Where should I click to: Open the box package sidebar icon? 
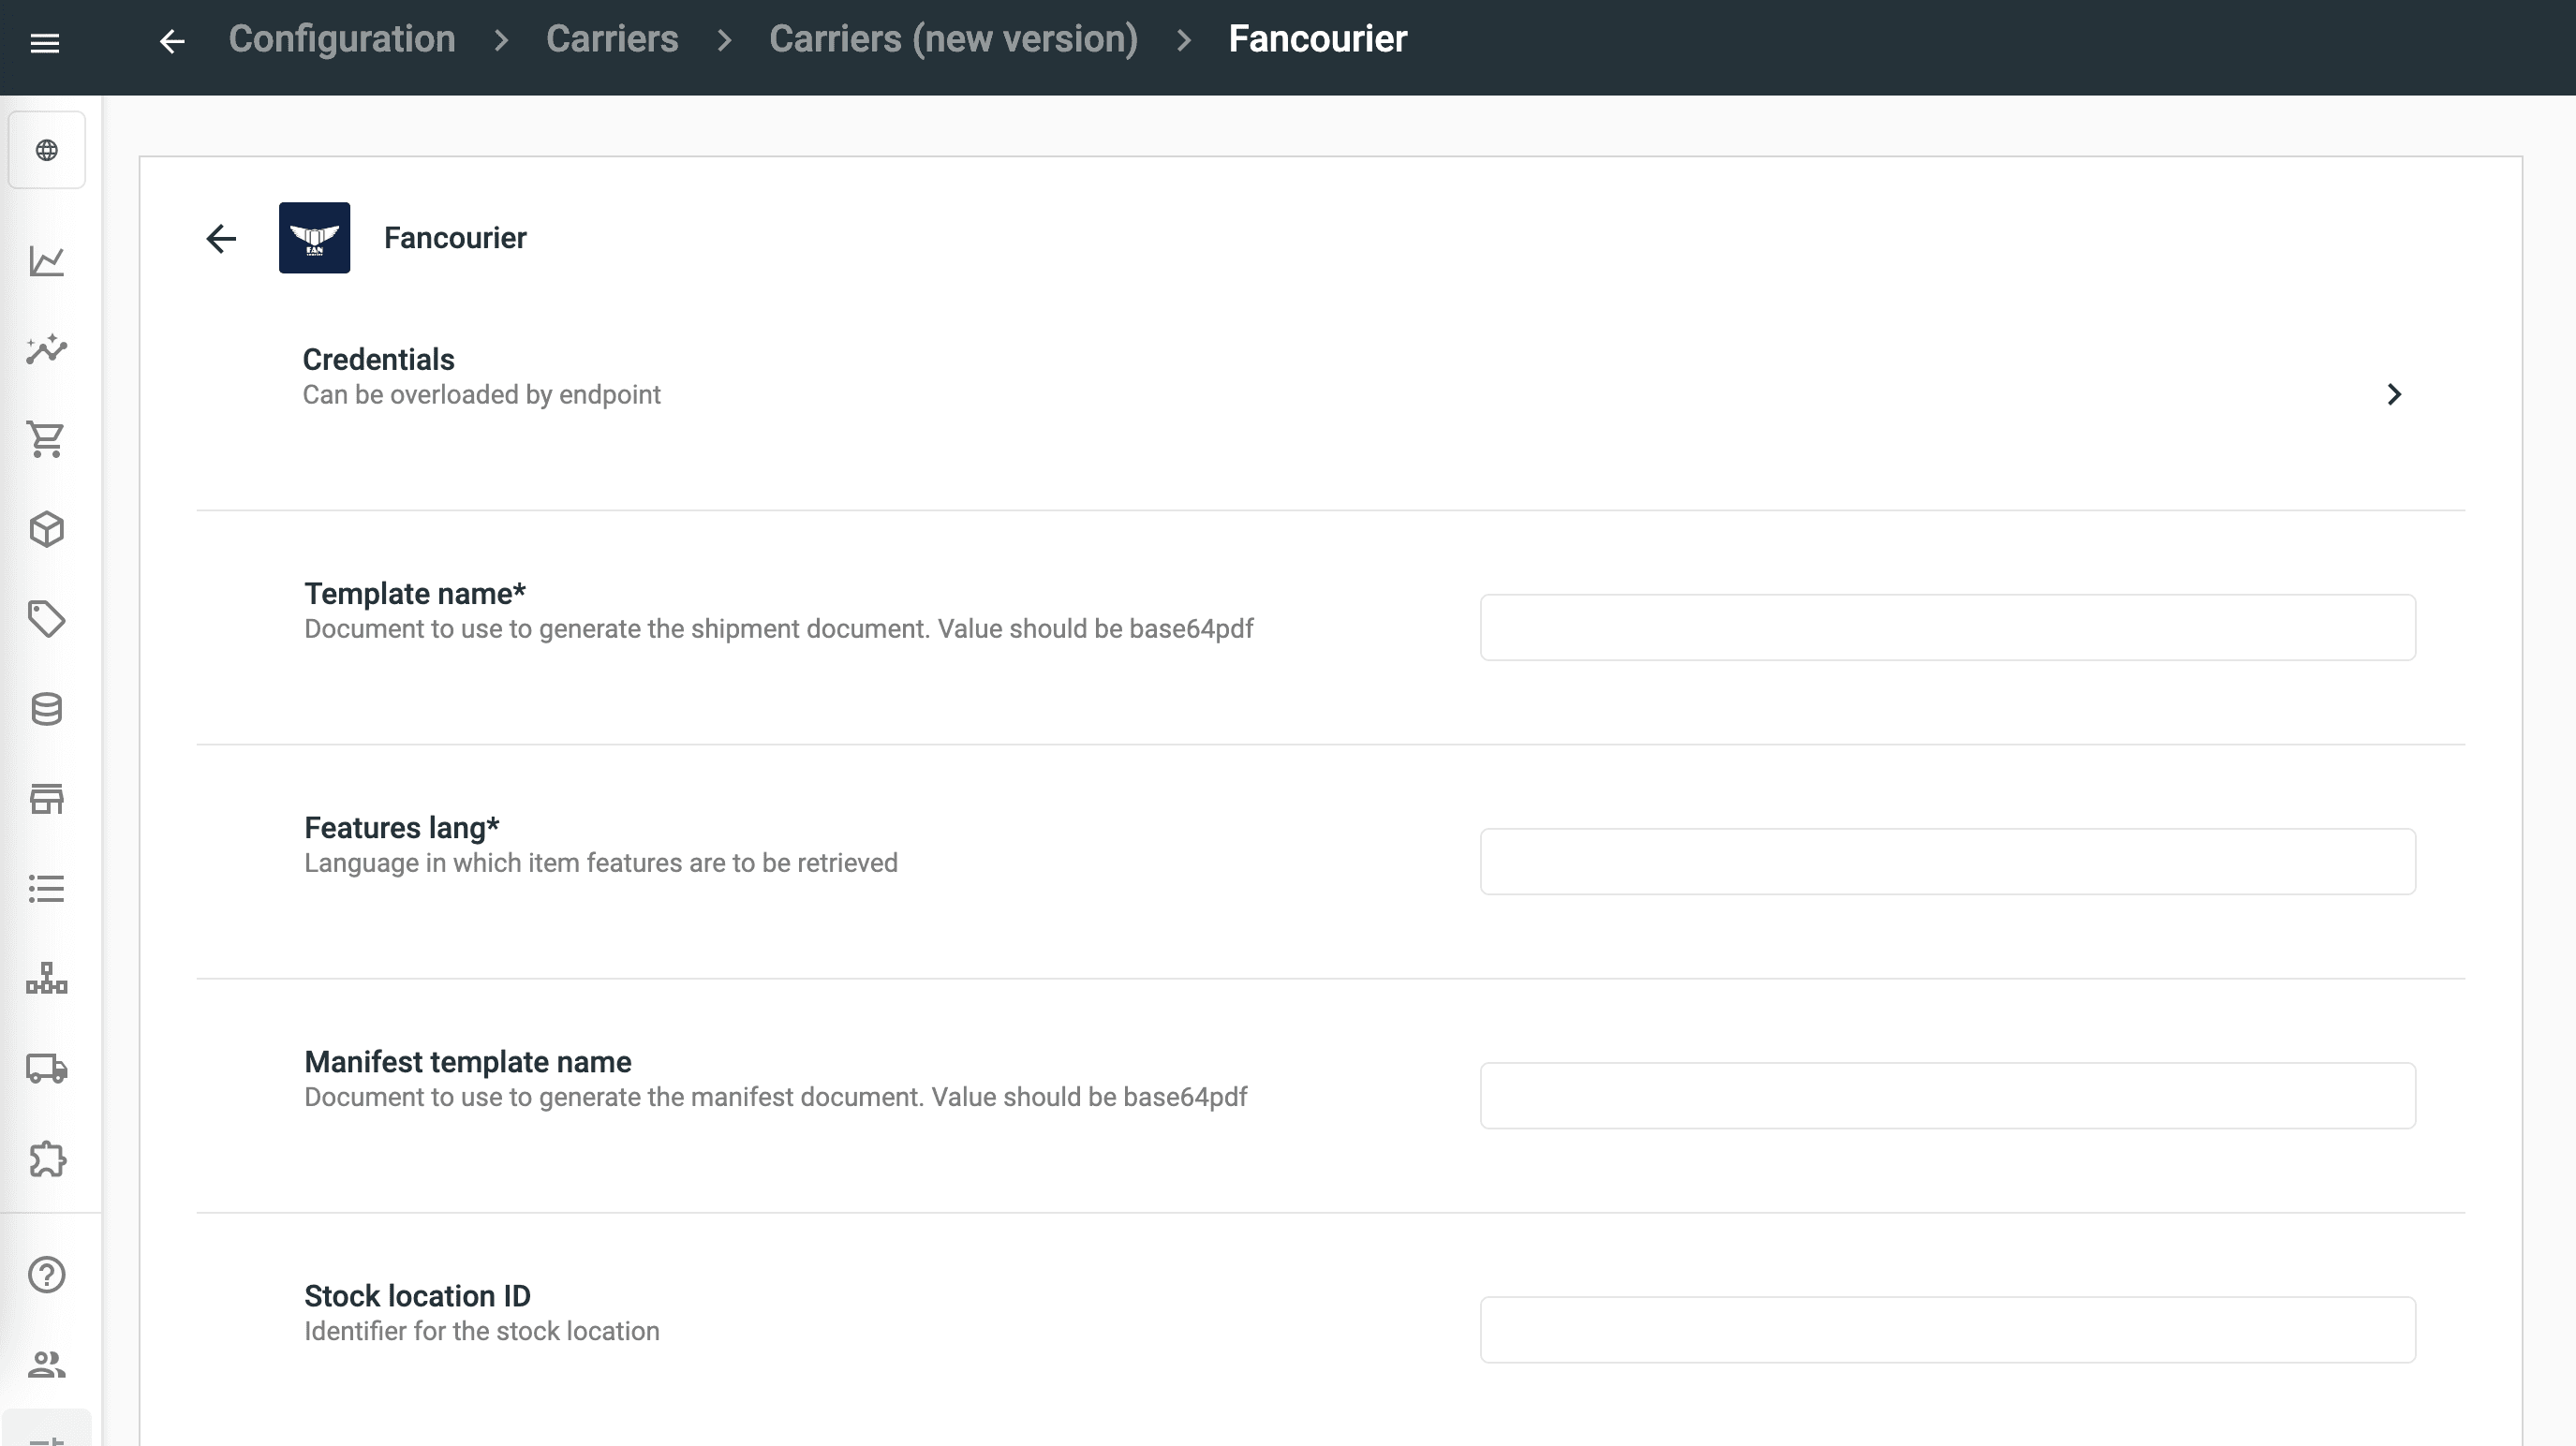[47, 529]
